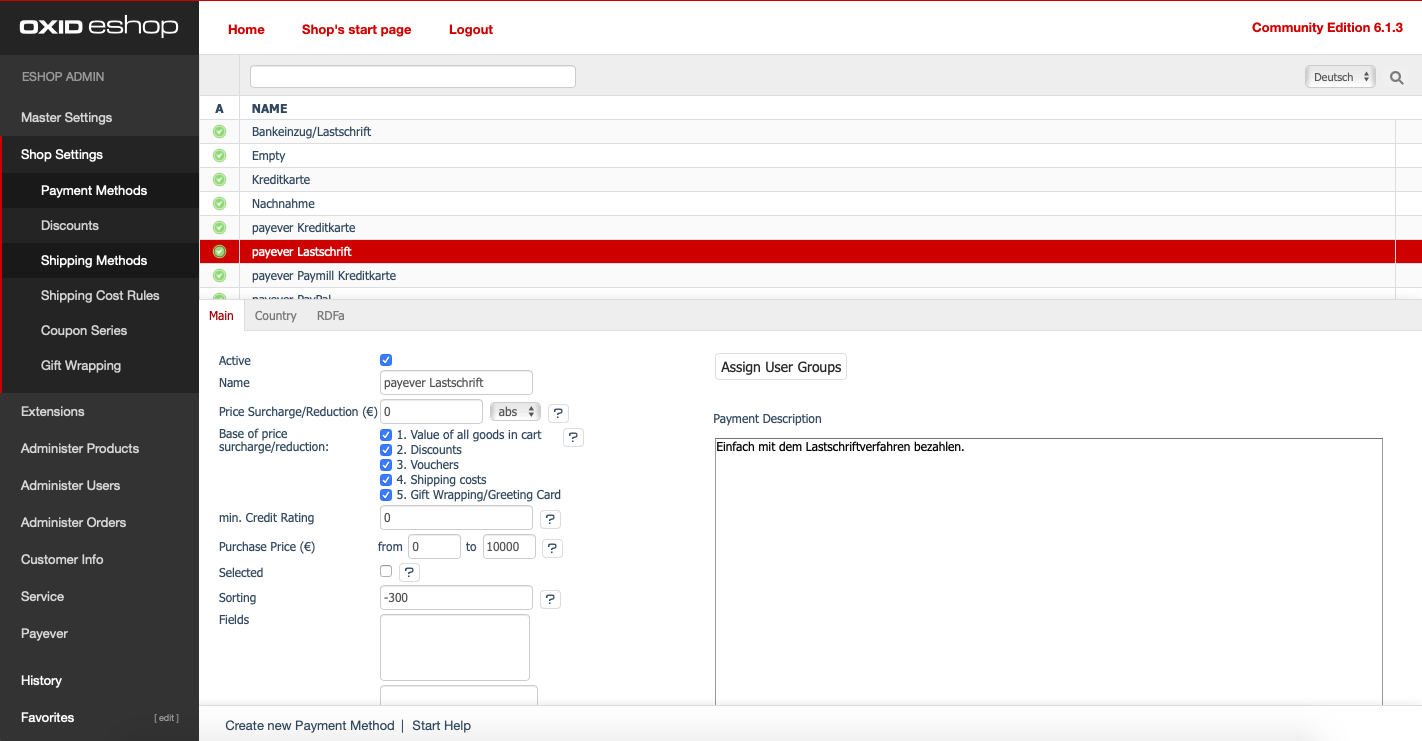The height and width of the screenshot is (741, 1422).
Task: Click active status icon for Empty row
Action: point(219,156)
